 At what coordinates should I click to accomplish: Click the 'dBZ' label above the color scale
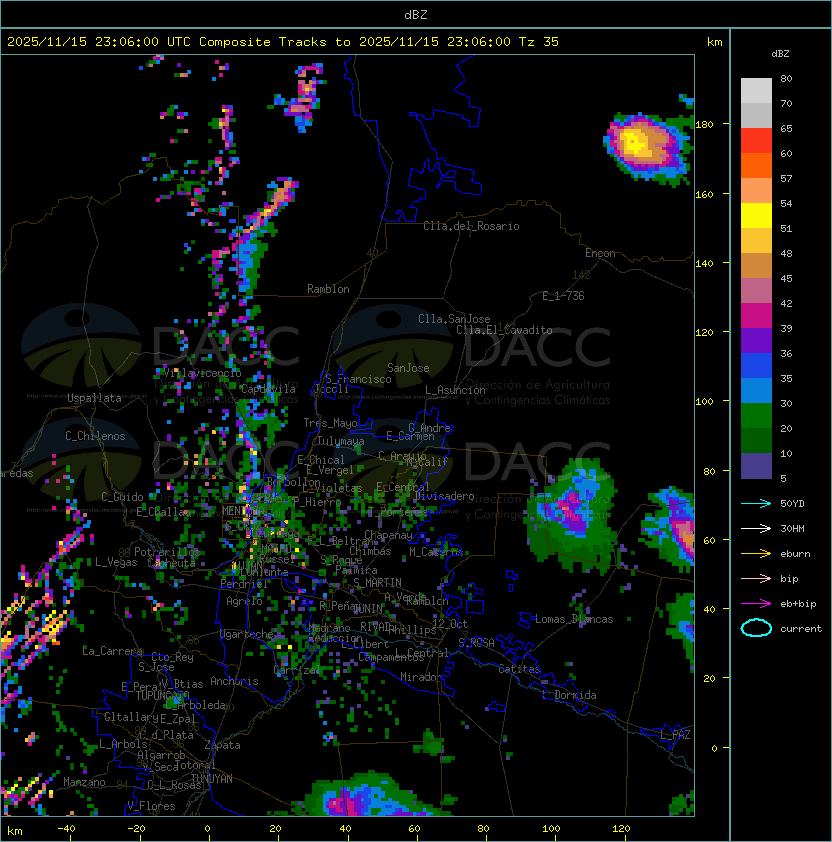coord(780,54)
